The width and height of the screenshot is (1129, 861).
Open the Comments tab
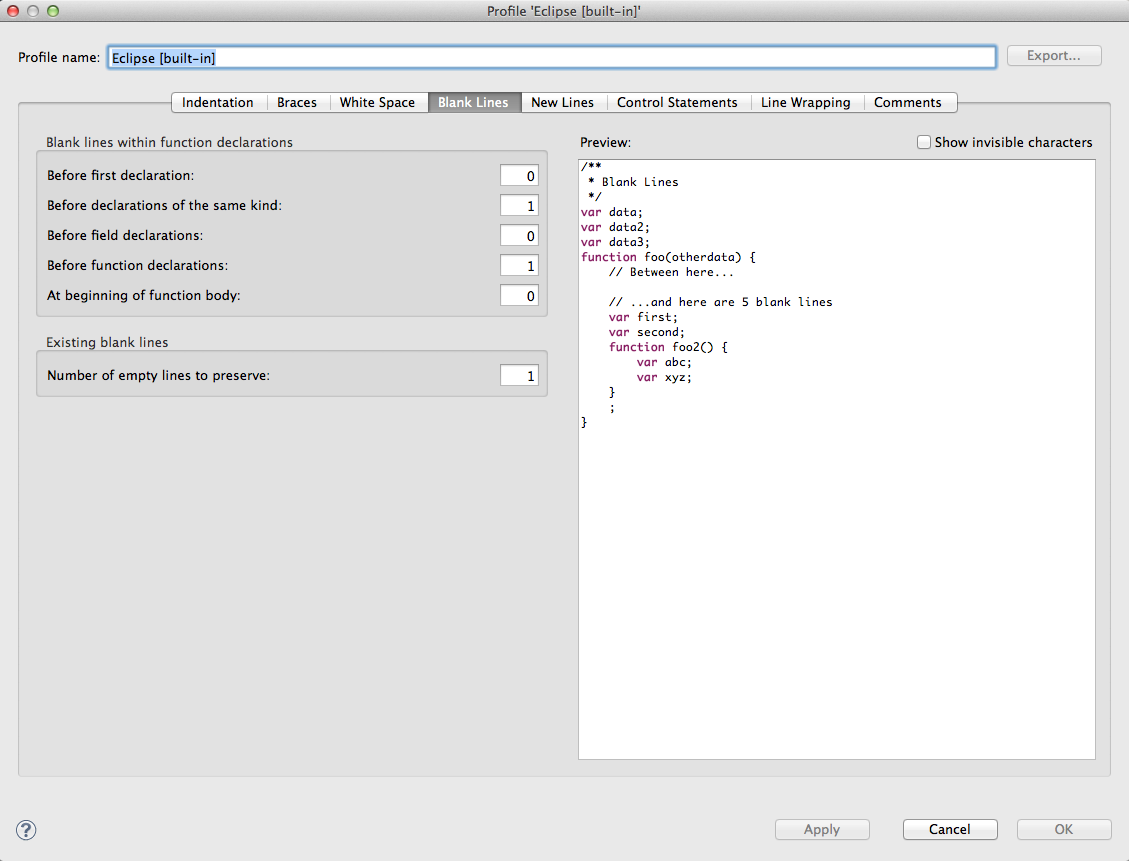coord(907,102)
